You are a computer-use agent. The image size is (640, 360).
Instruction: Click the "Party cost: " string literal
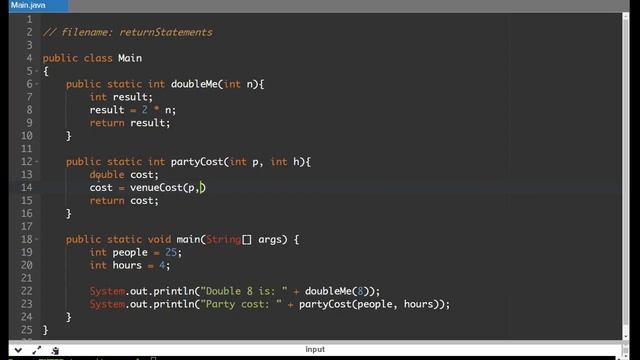click(241, 304)
